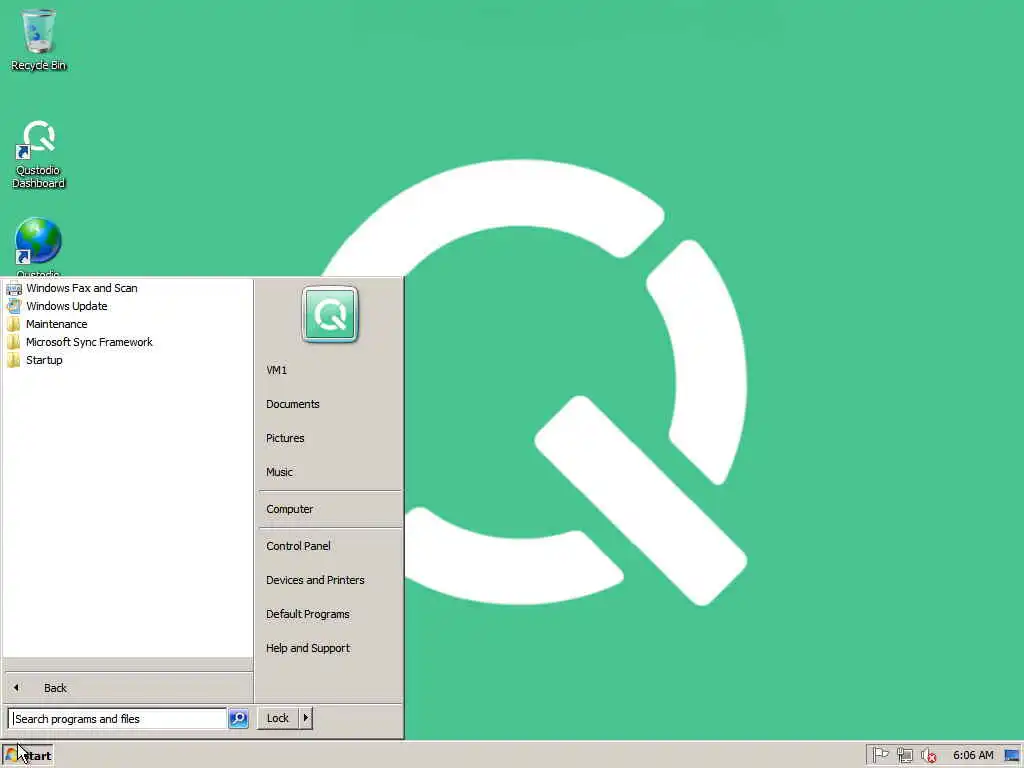Click the Back arrow icon
The height and width of the screenshot is (768, 1024).
click(x=16, y=688)
